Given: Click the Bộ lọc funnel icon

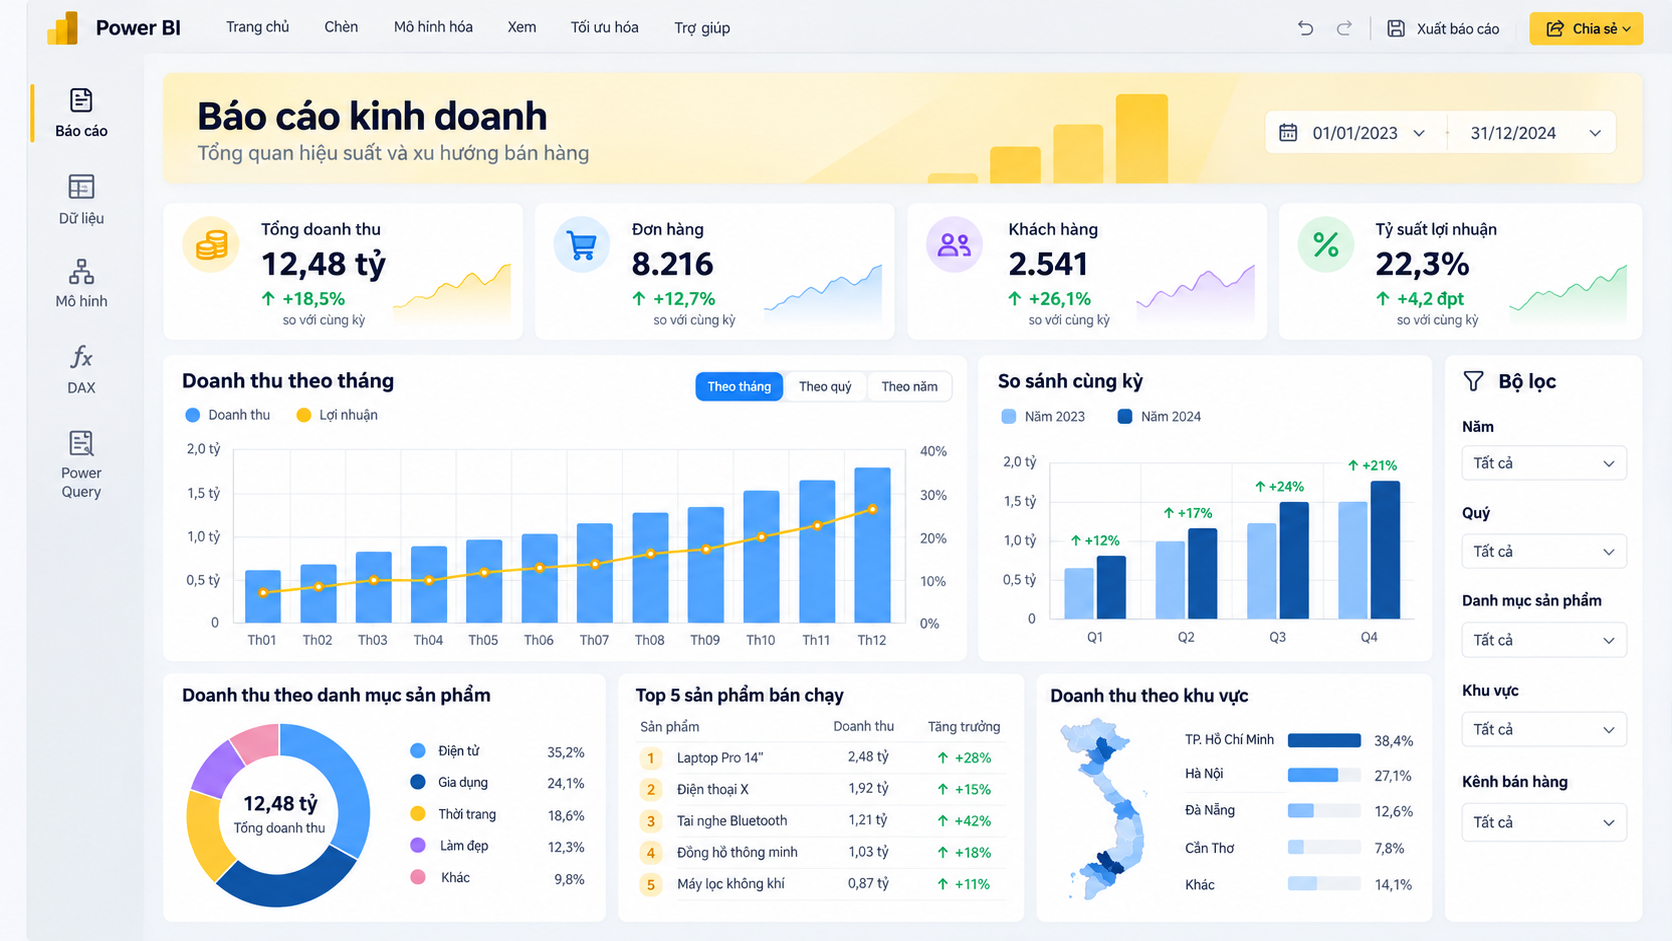Looking at the screenshot, I should coord(1473,381).
